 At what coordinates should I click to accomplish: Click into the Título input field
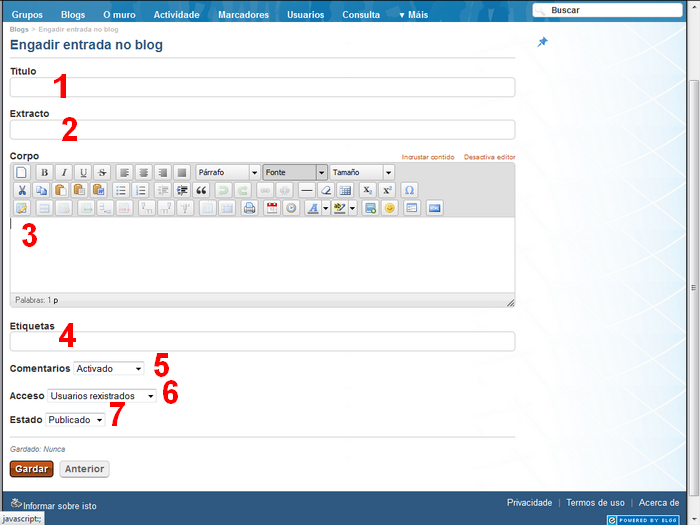coord(262,88)
